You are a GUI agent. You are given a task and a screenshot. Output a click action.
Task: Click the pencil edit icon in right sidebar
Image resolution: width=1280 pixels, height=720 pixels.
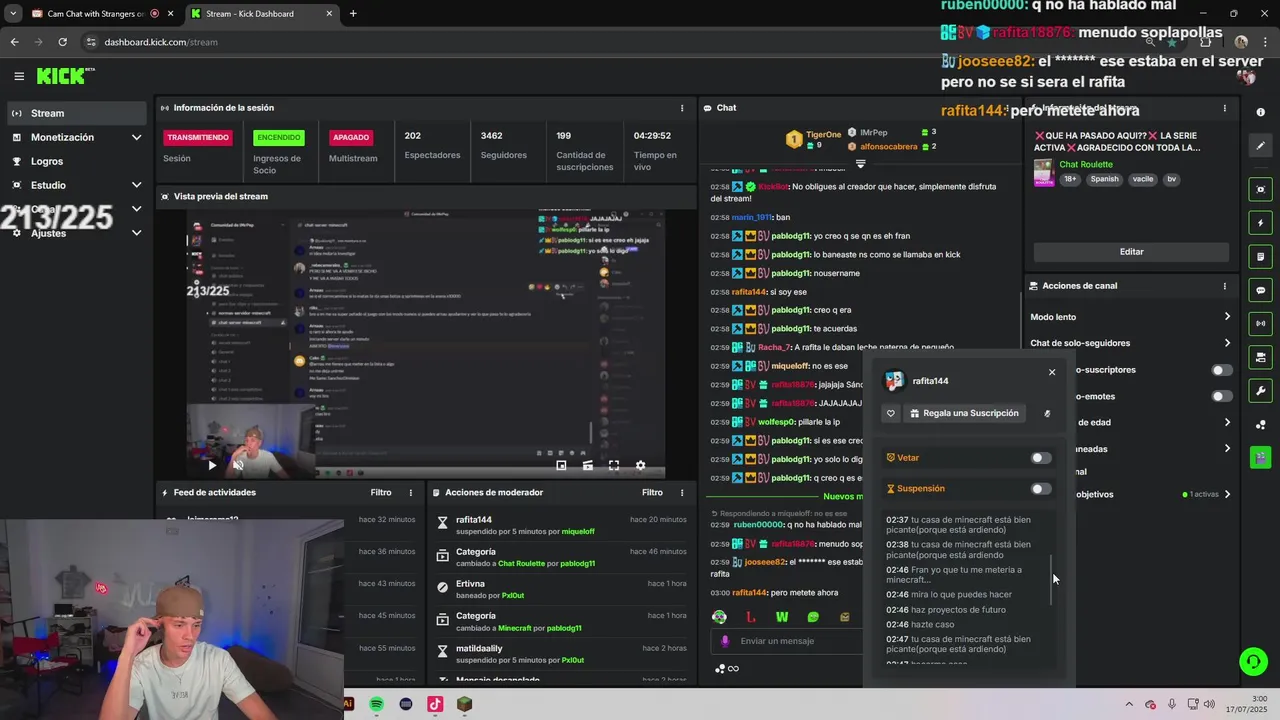pyautogui.click(x=1261, y=146)
